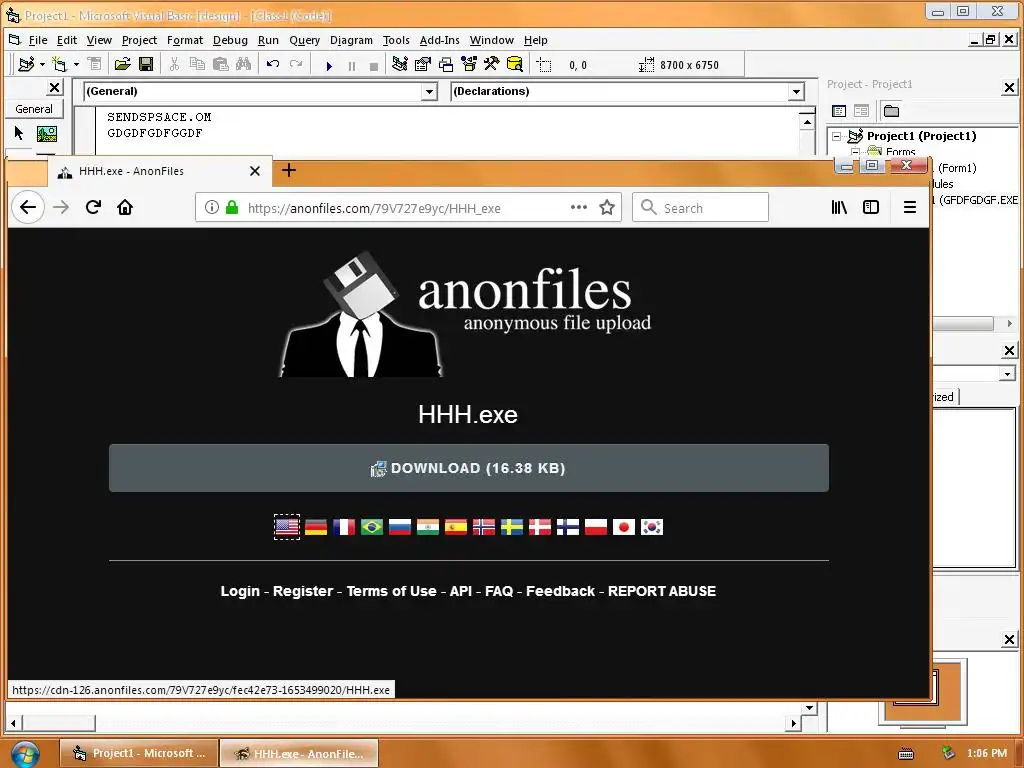Click the Menu Editor toolbar icon
1024x768 pixels.
pyautogui.click(x=94, y=64)
